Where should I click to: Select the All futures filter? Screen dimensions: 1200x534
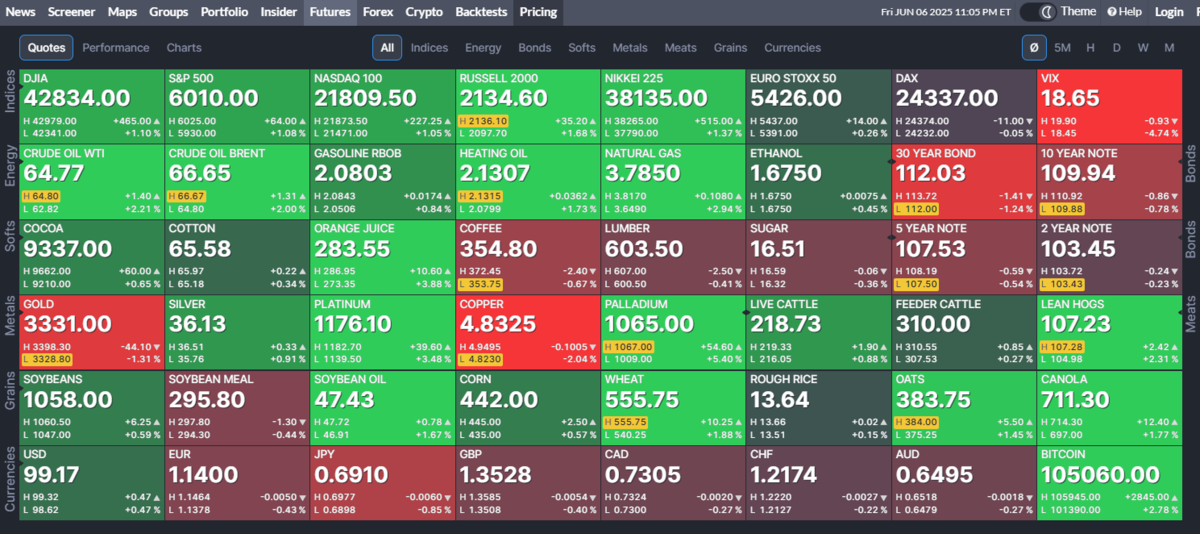(387, 47)
